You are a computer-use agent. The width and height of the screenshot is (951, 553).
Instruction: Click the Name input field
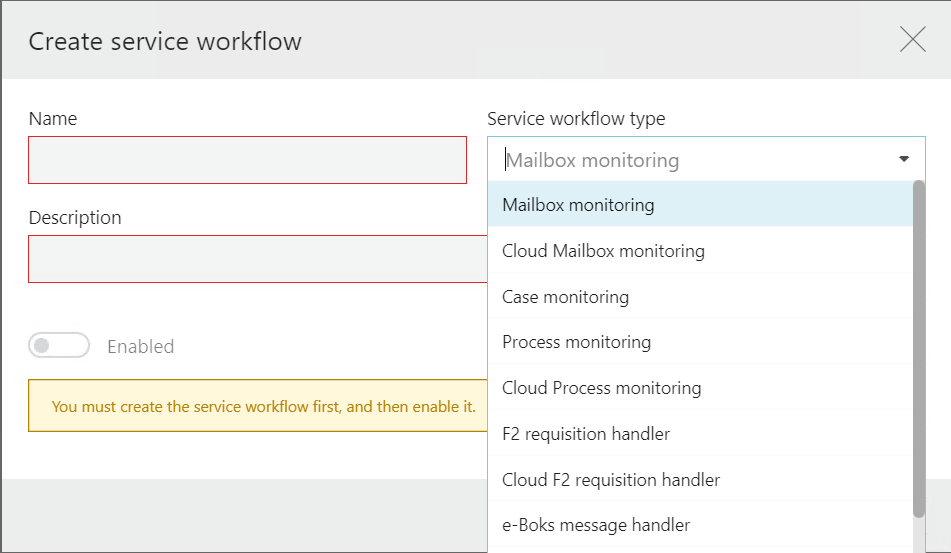pos(247,160)
